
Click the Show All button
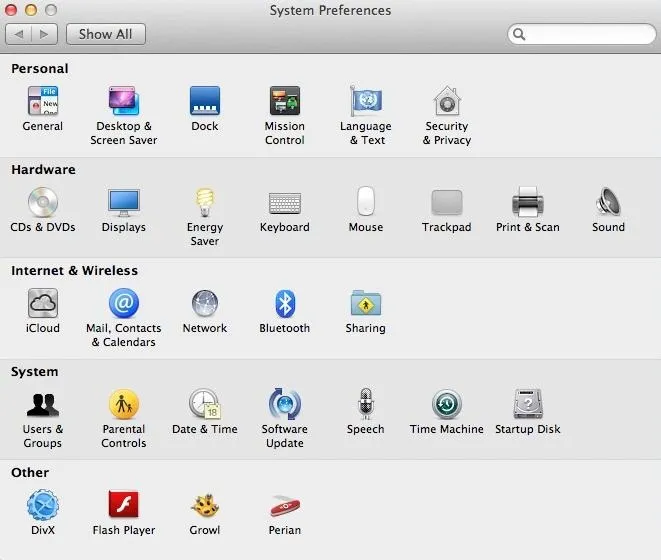(106, 34)
